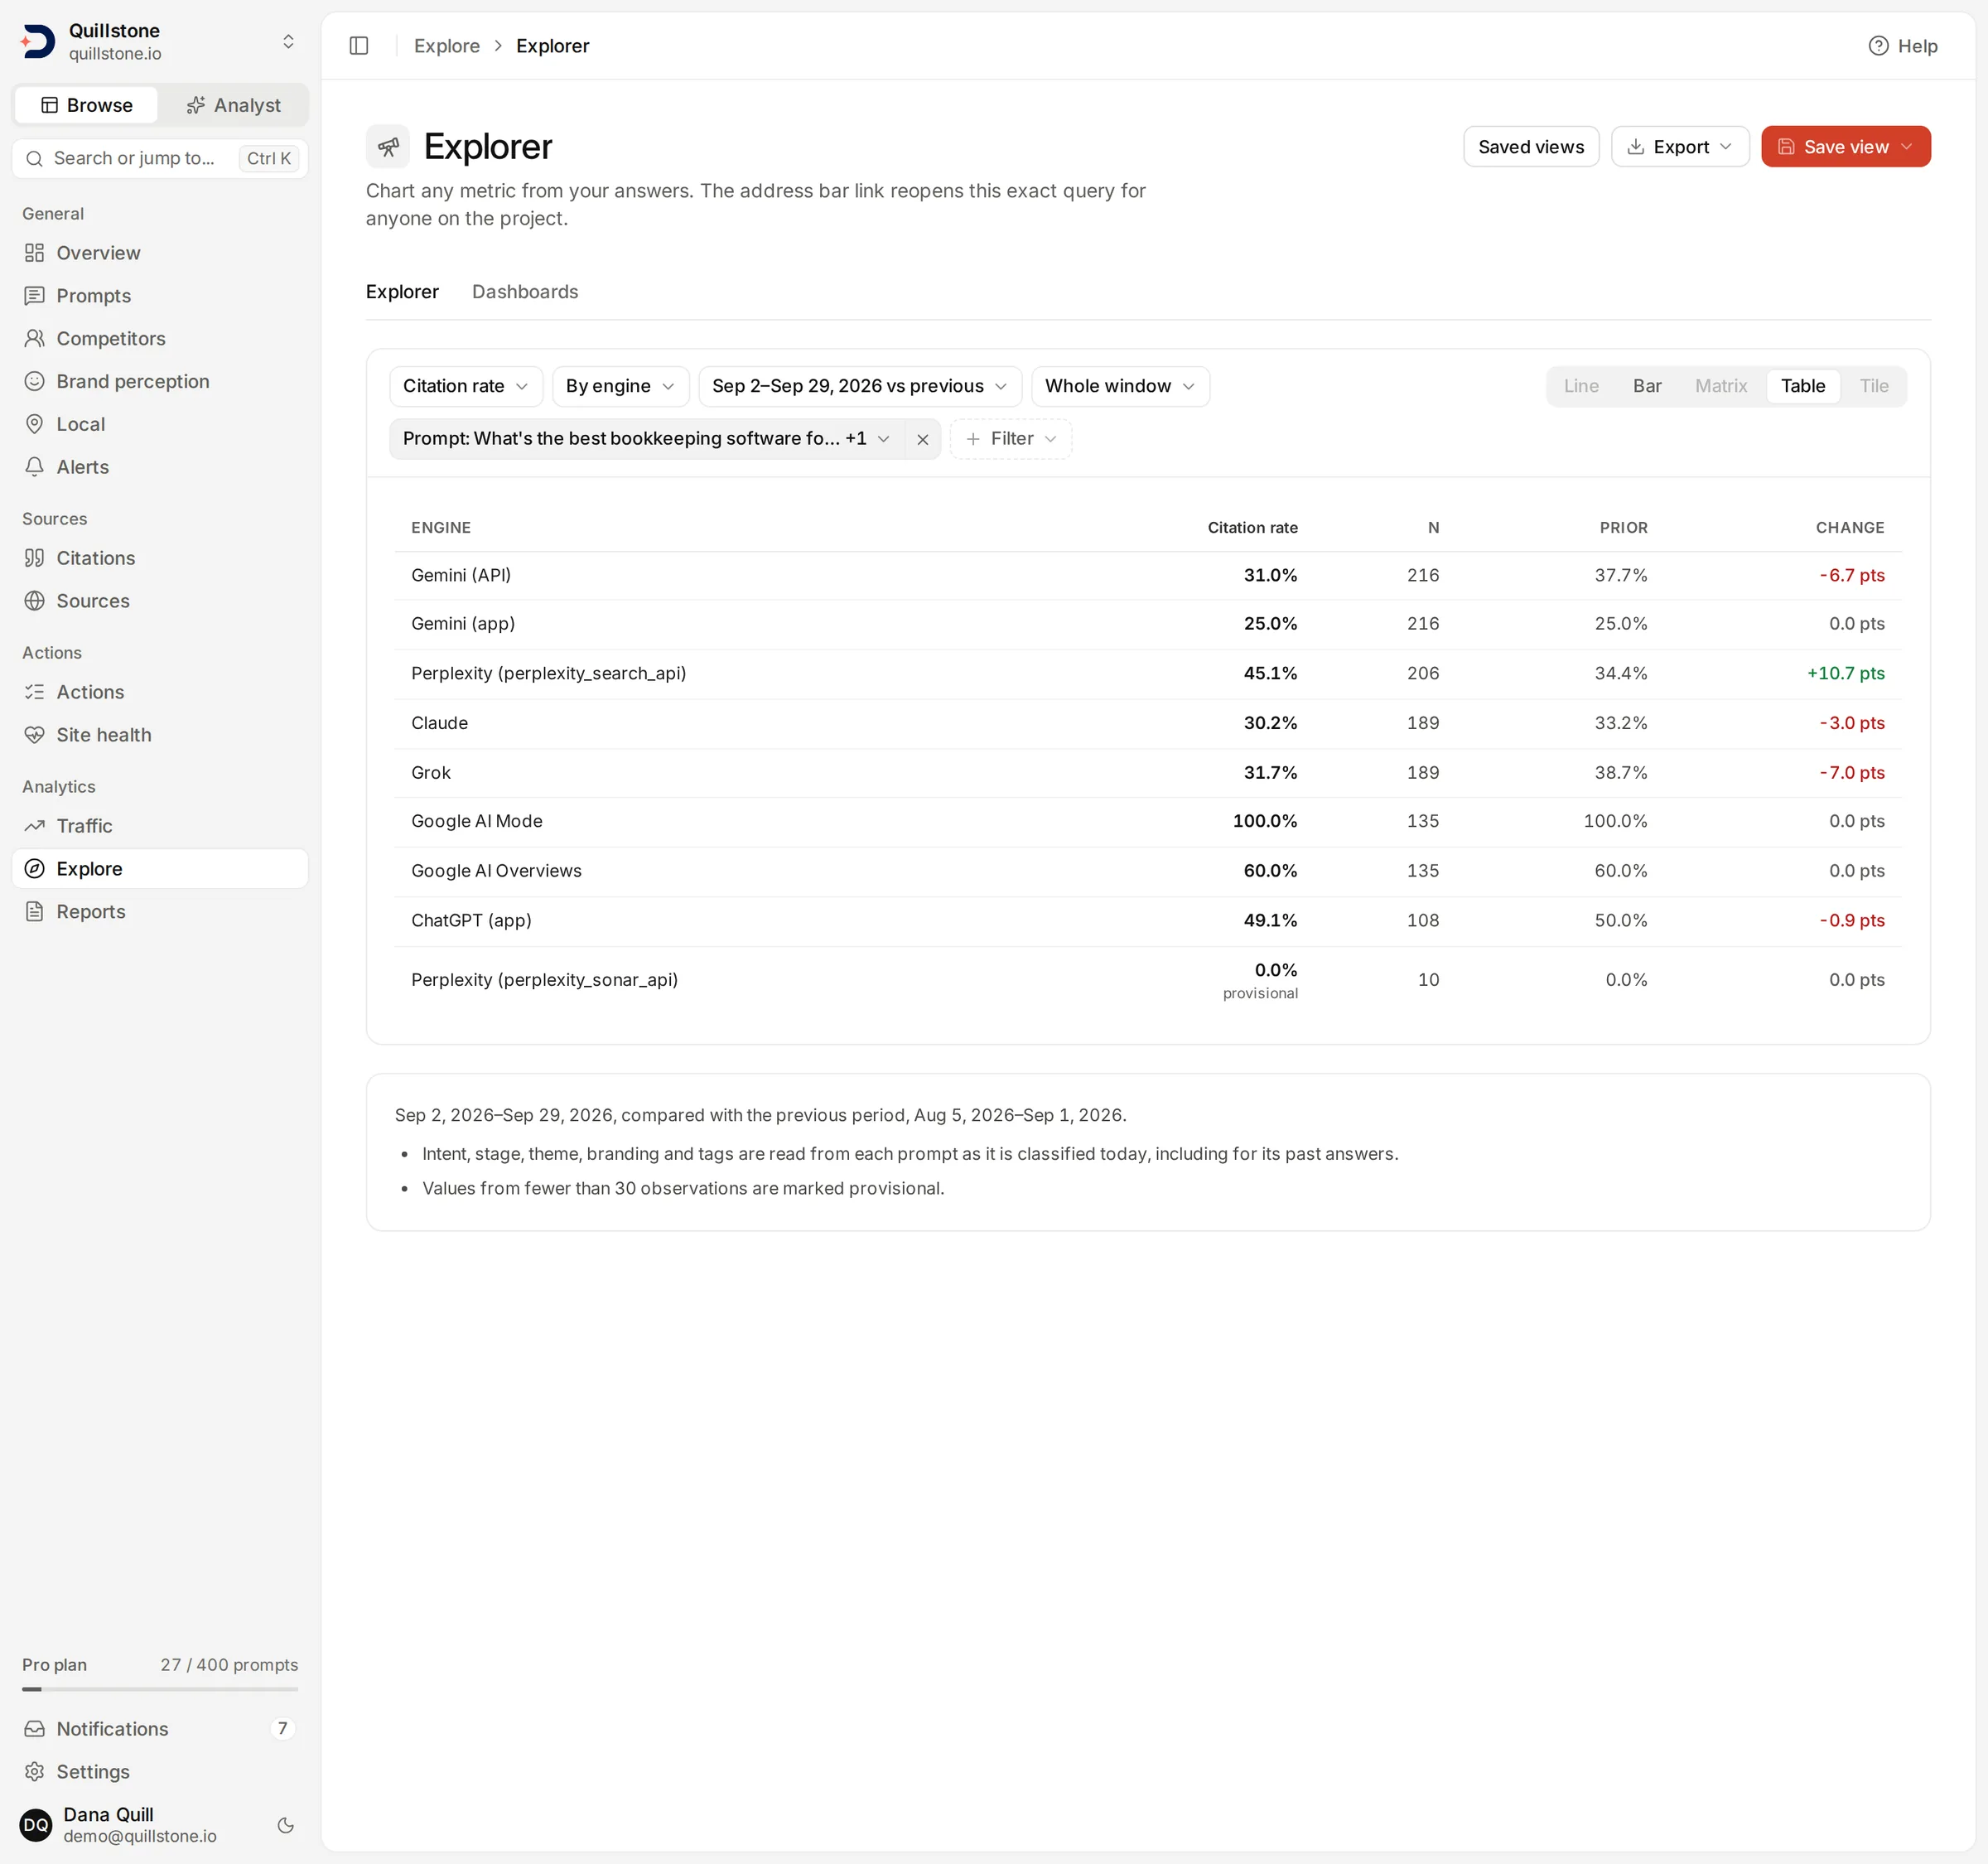Open the Citations section
This screenshot has height=1864, width=1988.
tap(160, 558)
